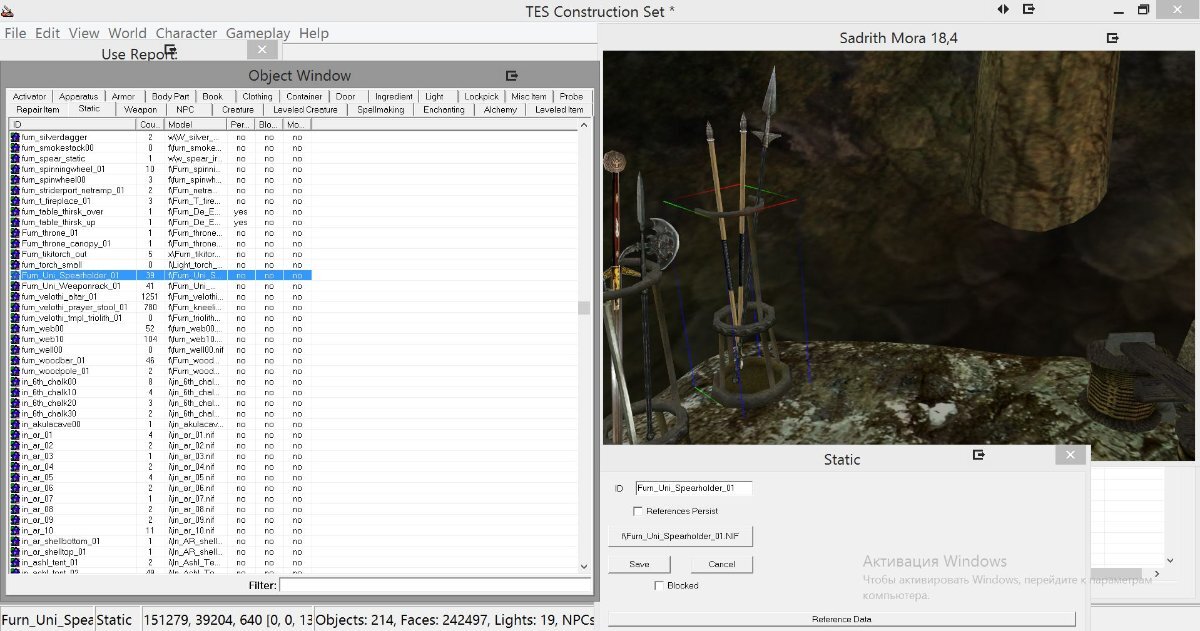The width and height of the screenshot is (1200, 631).
Task: Click the icon beside Fum_throne_01 entry
Action: pos(15,233)
